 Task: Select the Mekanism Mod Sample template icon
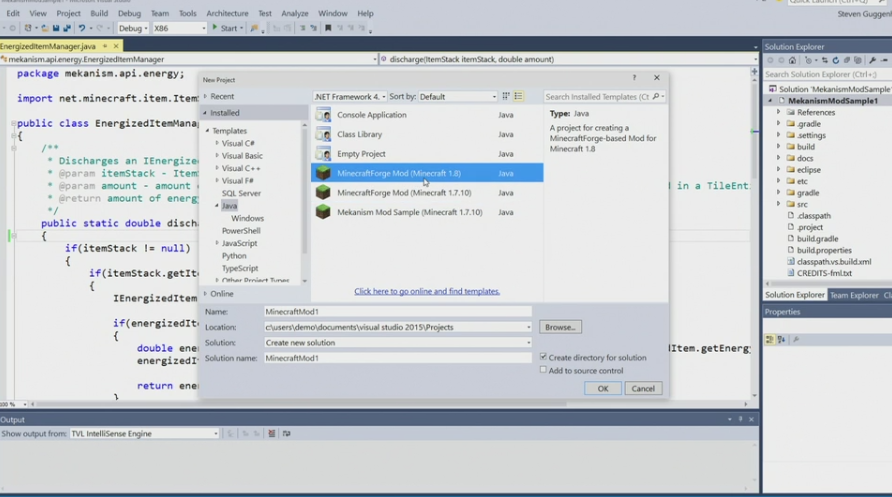(323, 212)
